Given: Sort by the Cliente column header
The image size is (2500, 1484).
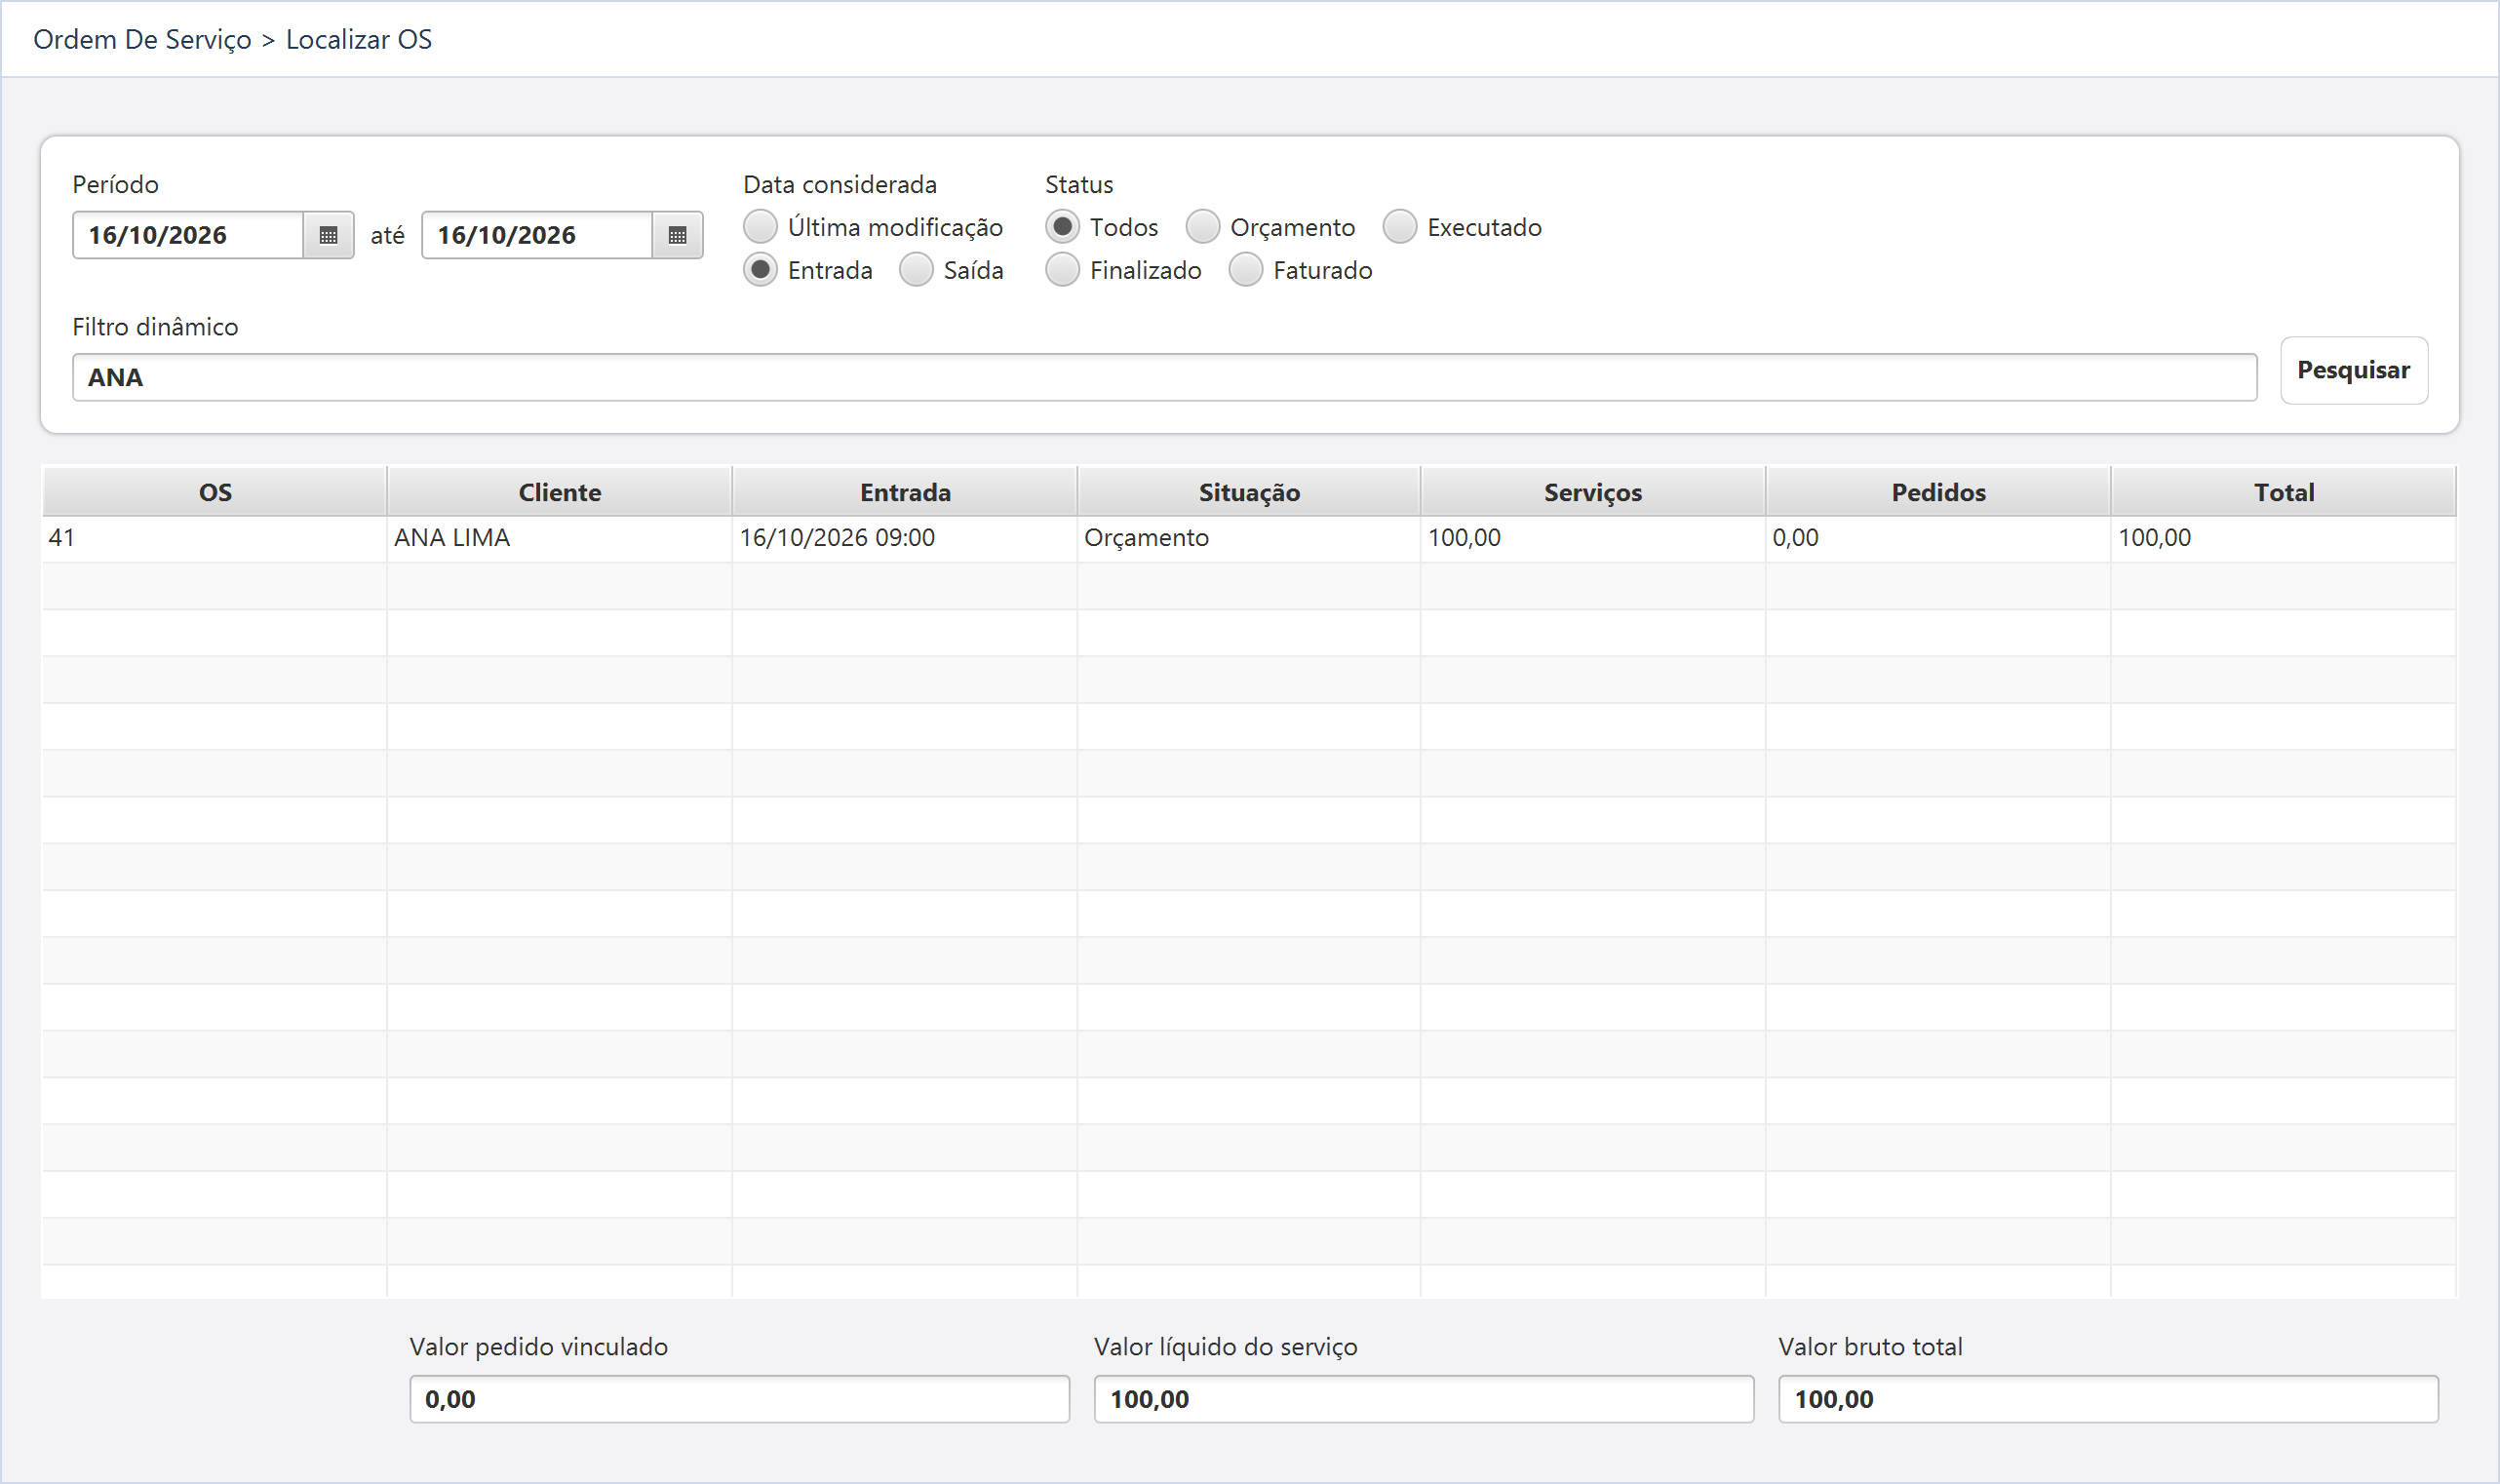Looking at the screenshot, I should pyautogui.click(x=559, y=492).
